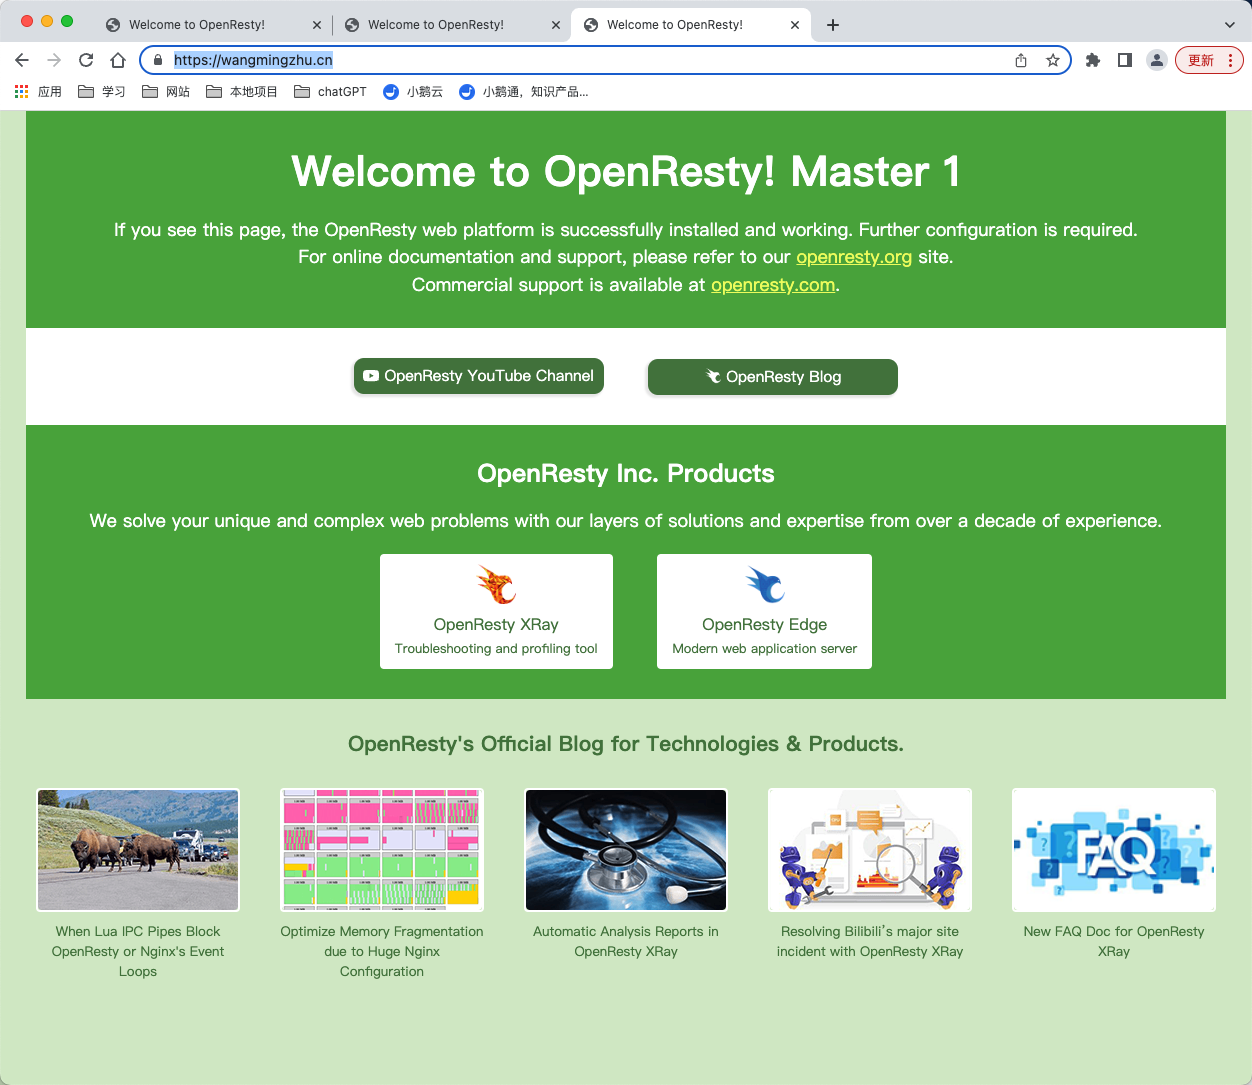Open 'Optimize Memory Fragmentation' article link

coord(382,951)
